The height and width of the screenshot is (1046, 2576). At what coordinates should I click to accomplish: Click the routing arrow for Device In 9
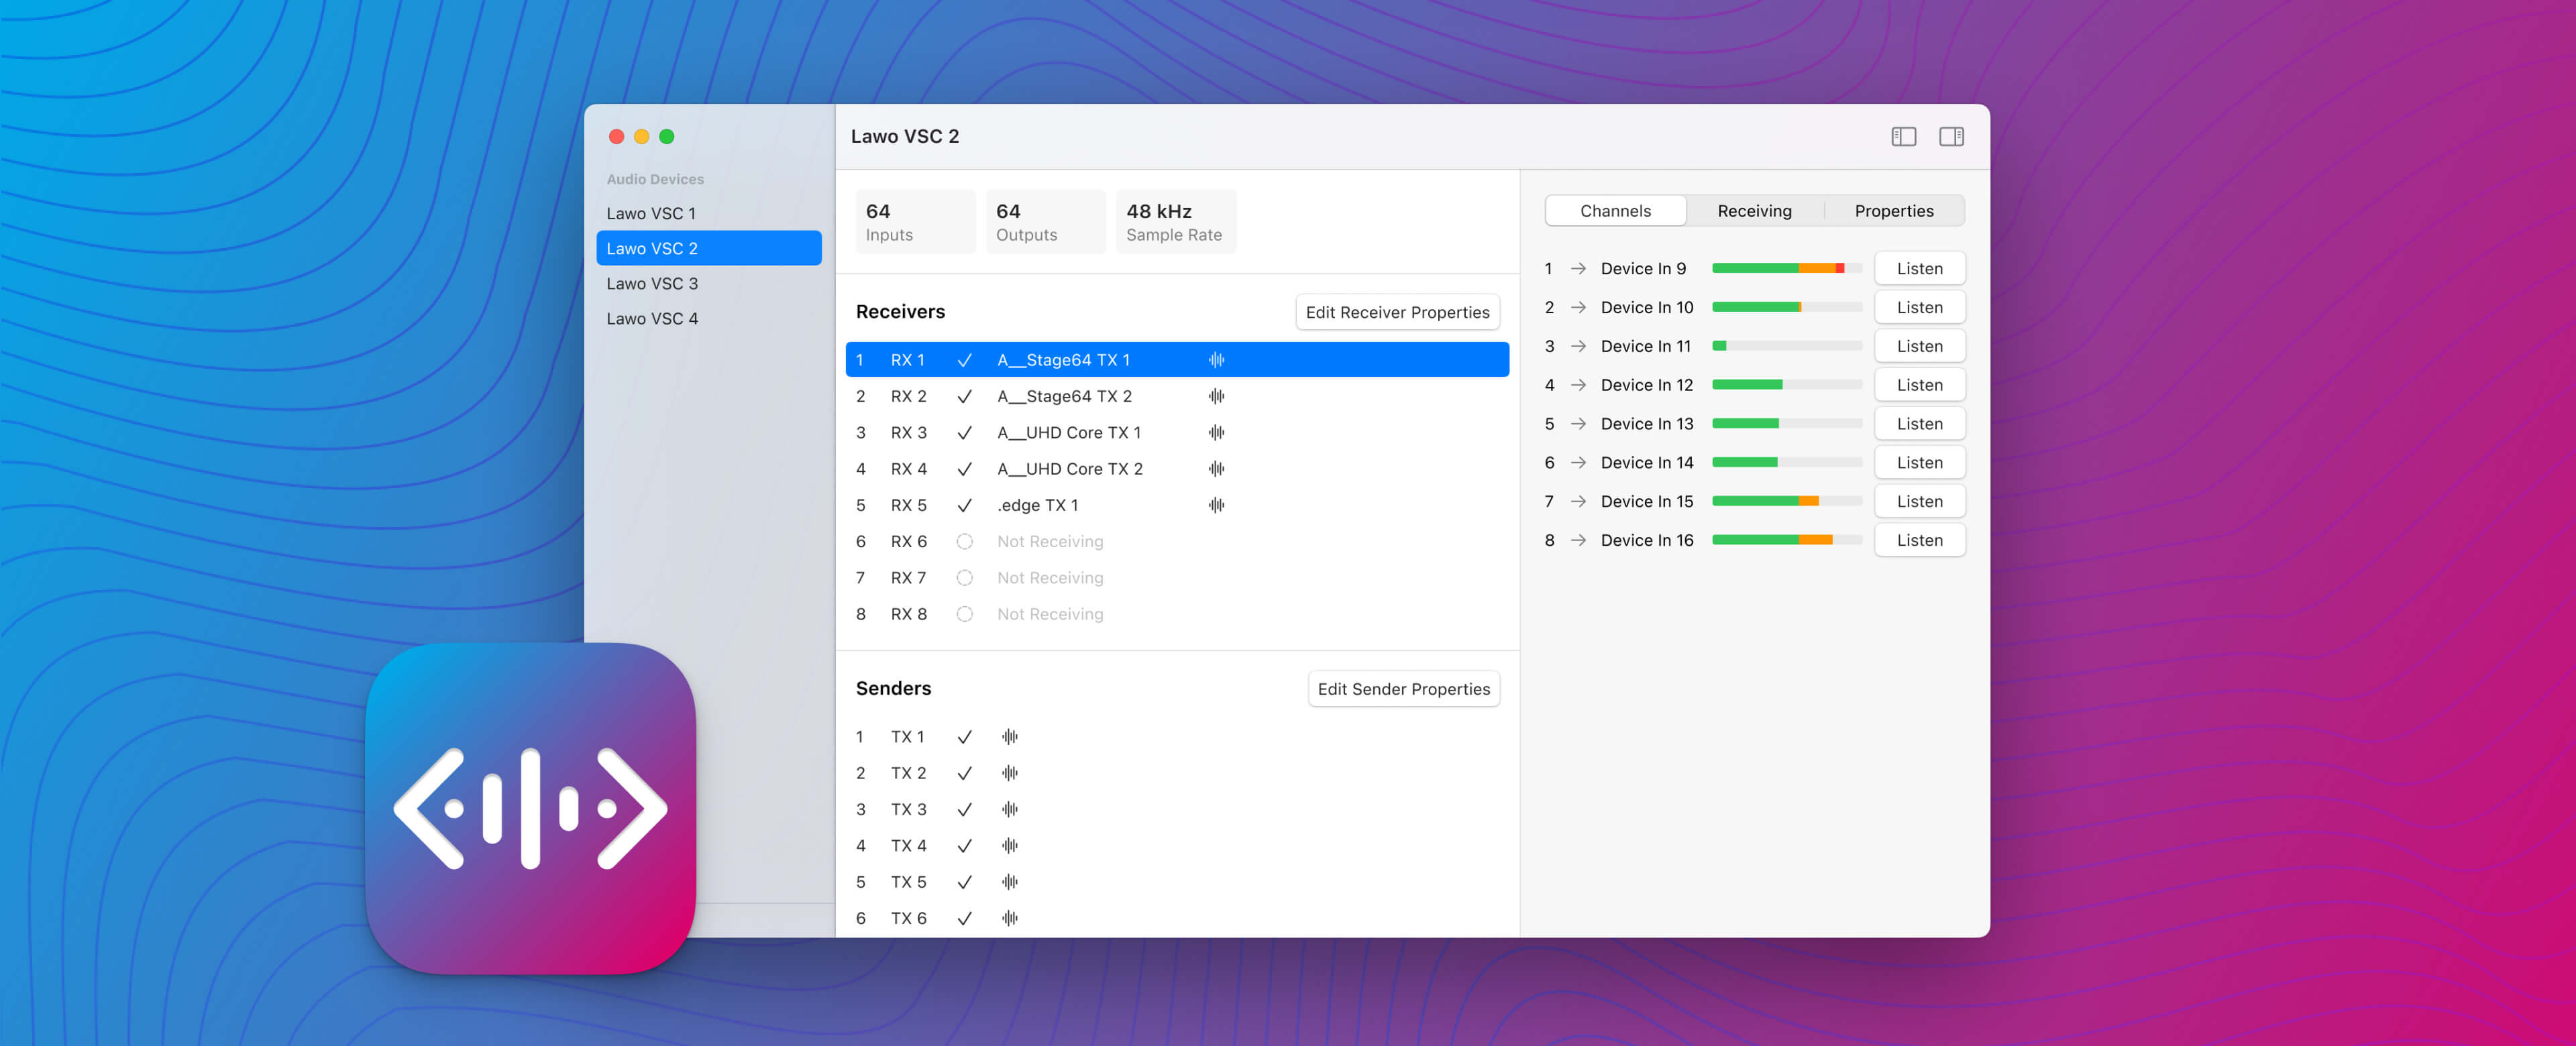click(x=1578, y=269)
